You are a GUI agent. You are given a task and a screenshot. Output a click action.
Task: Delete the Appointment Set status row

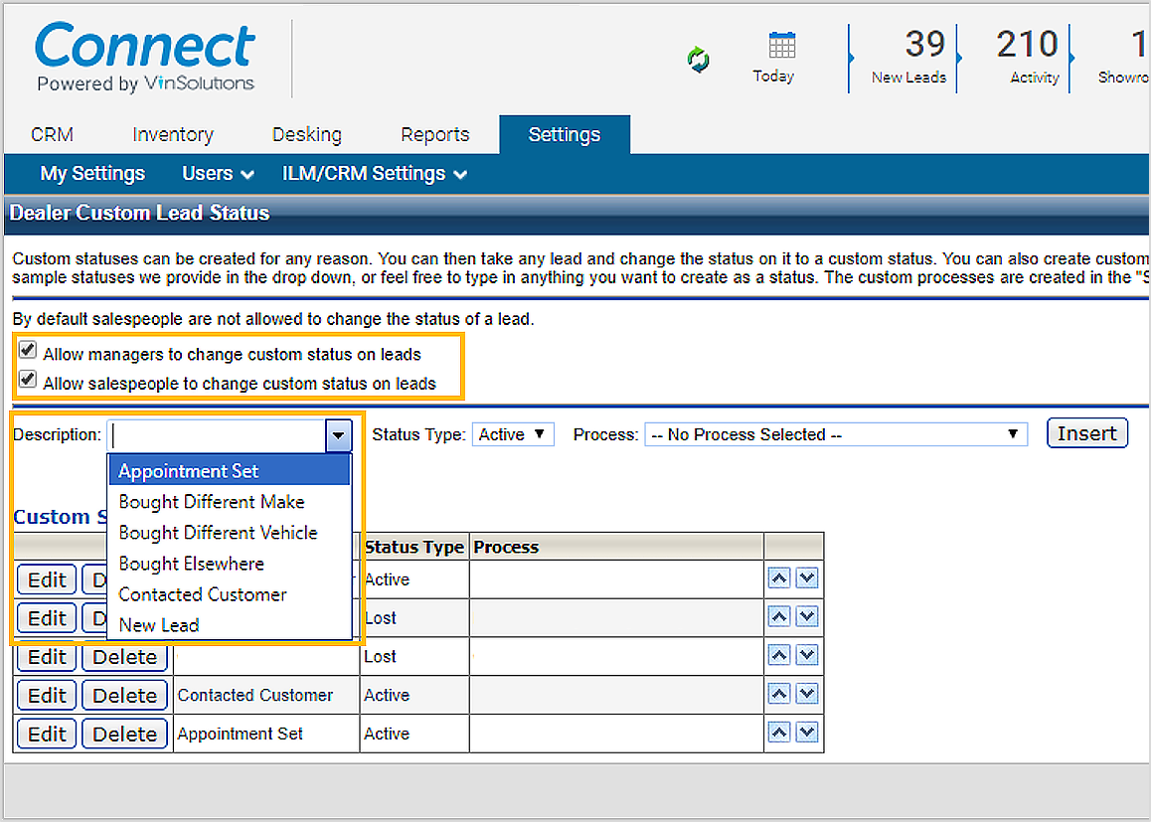point(125,733)
